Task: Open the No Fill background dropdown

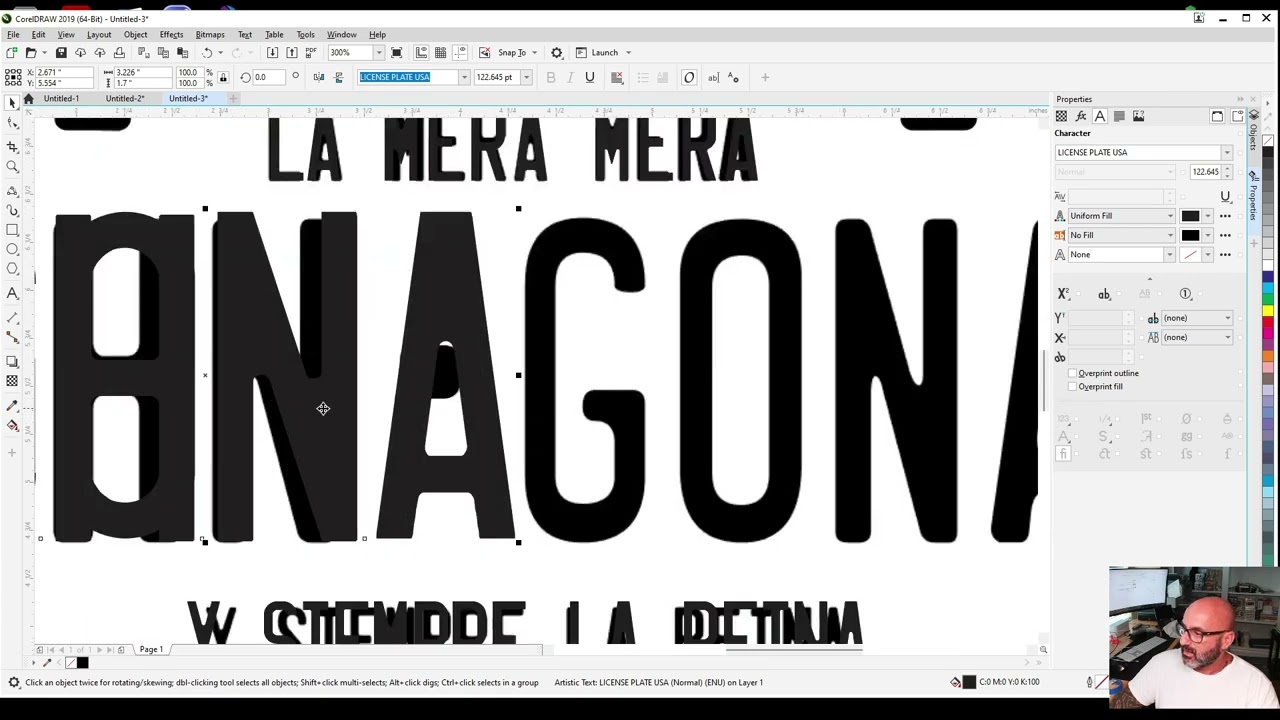Action: (x=1170, y=235)
